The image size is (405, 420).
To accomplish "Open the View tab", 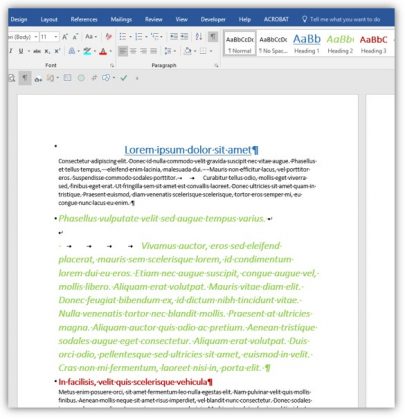I will tap(182, 19).
